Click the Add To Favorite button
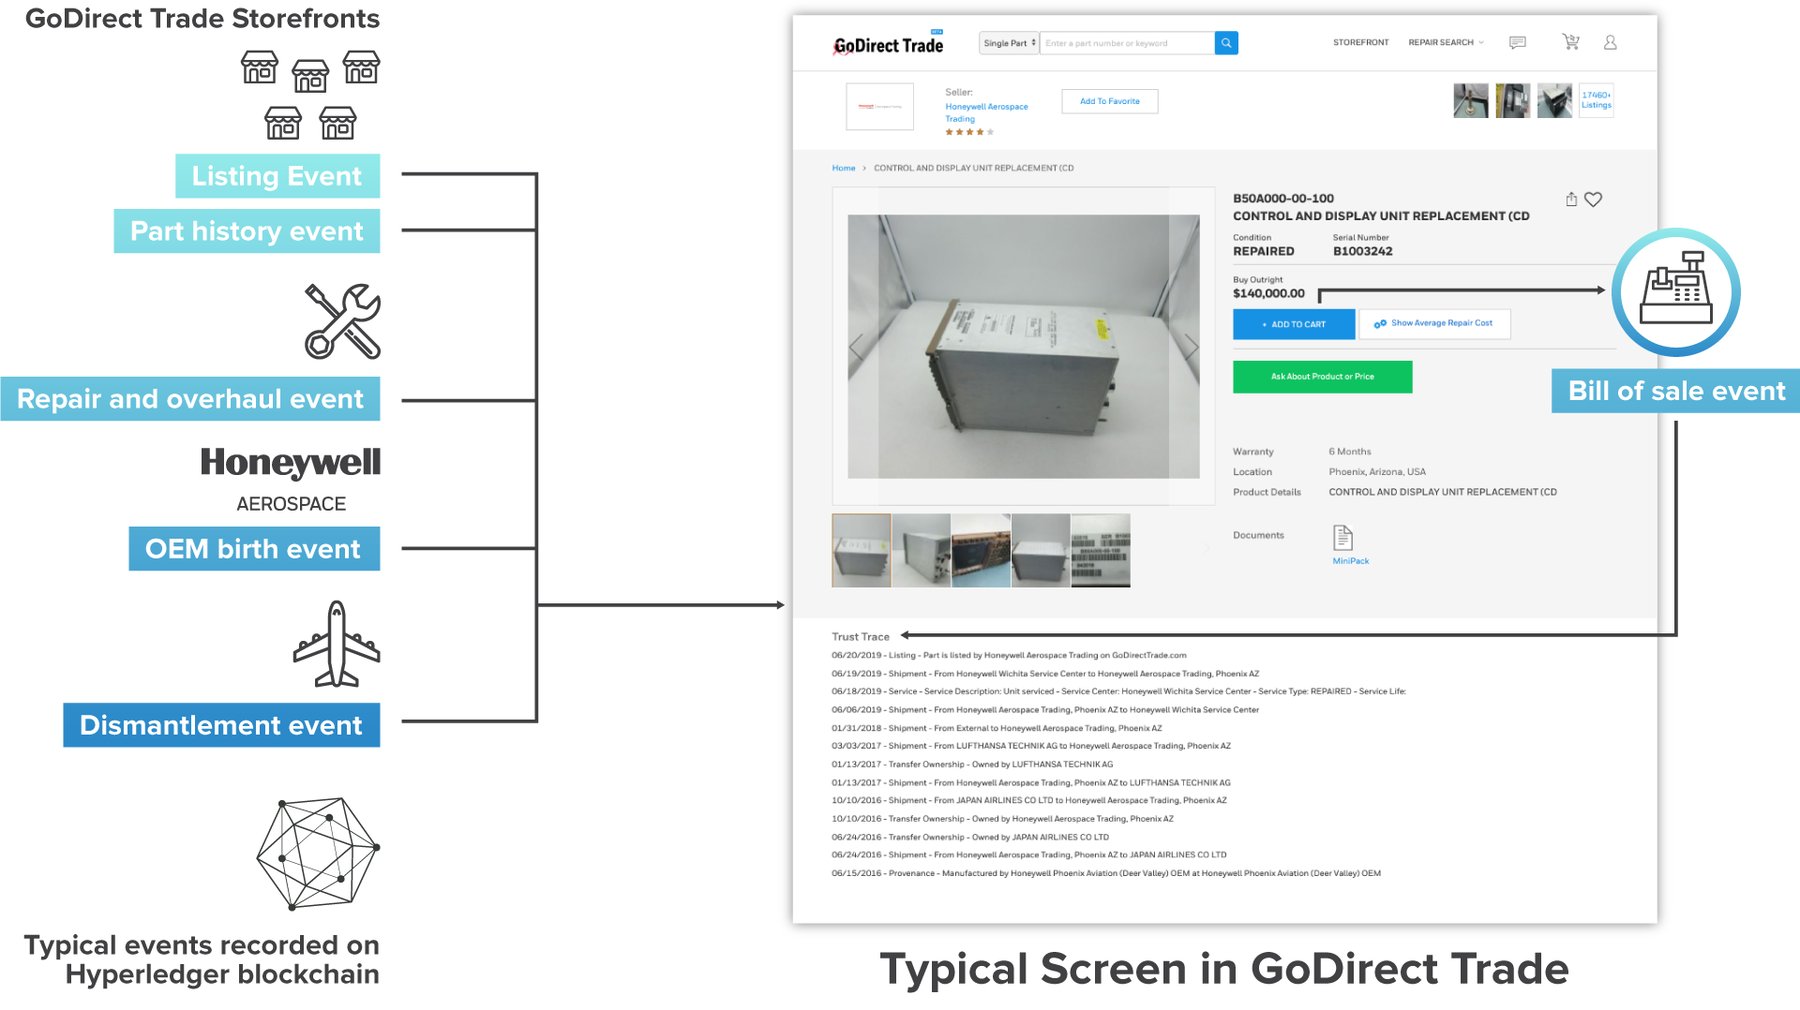The height and width of the screenshot is (1010, 1800). (x=1109, y=101)
